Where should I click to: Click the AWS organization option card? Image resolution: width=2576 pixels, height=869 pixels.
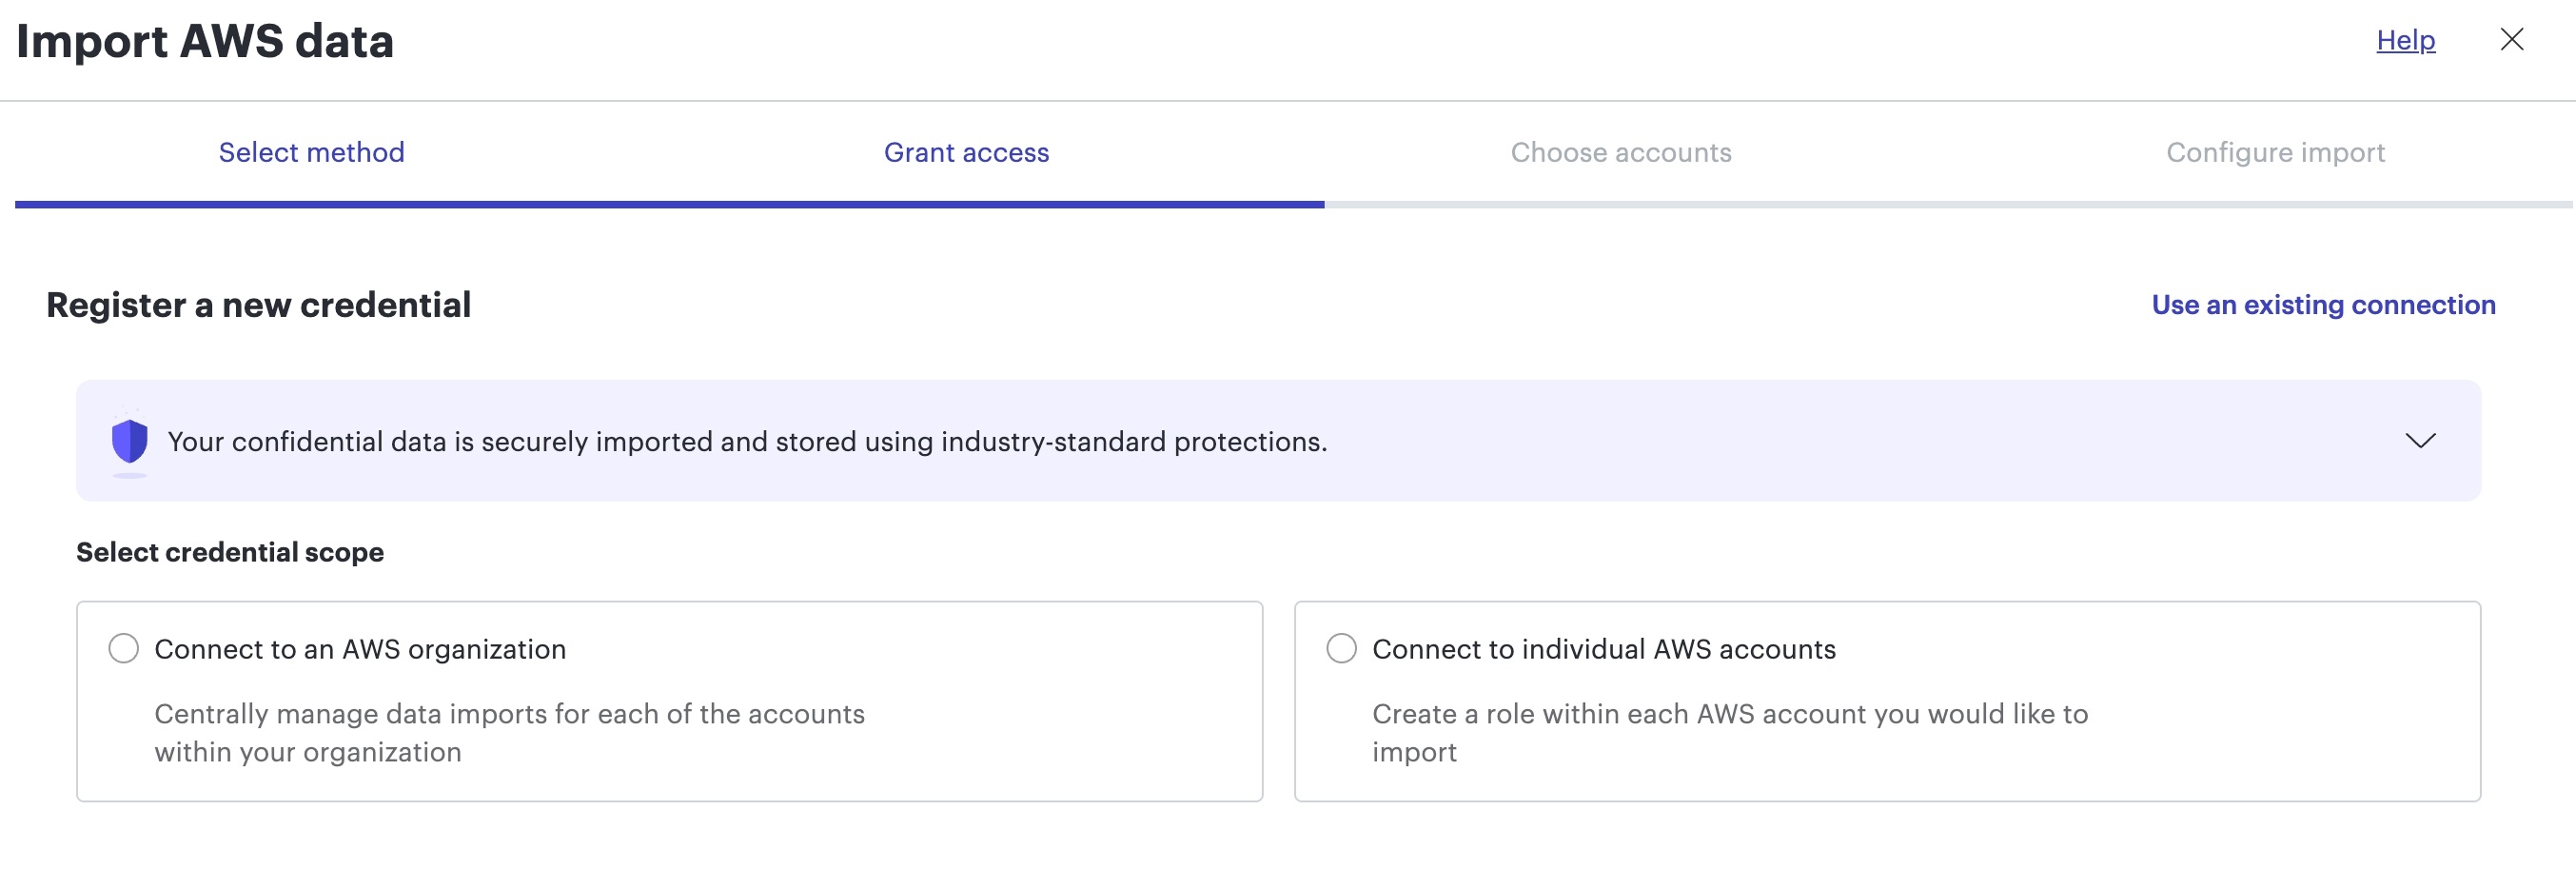670,700
